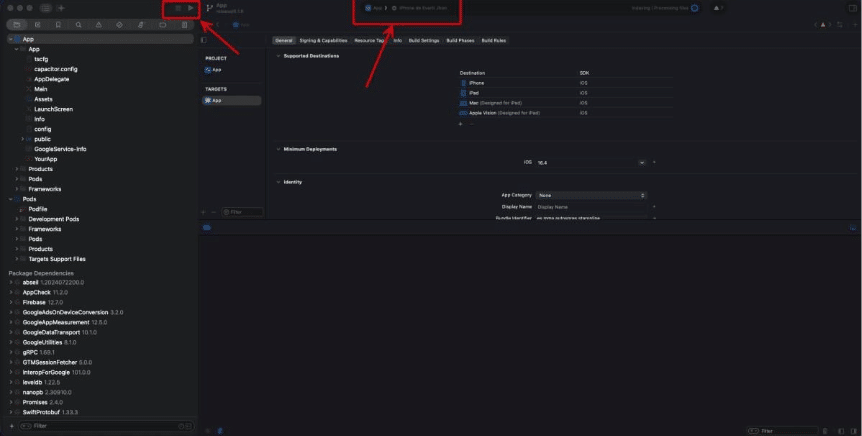Image resolution: width=862 pixels, height=436 pixels.
Task: Add a new editor pane
Action: pos(853,25)
